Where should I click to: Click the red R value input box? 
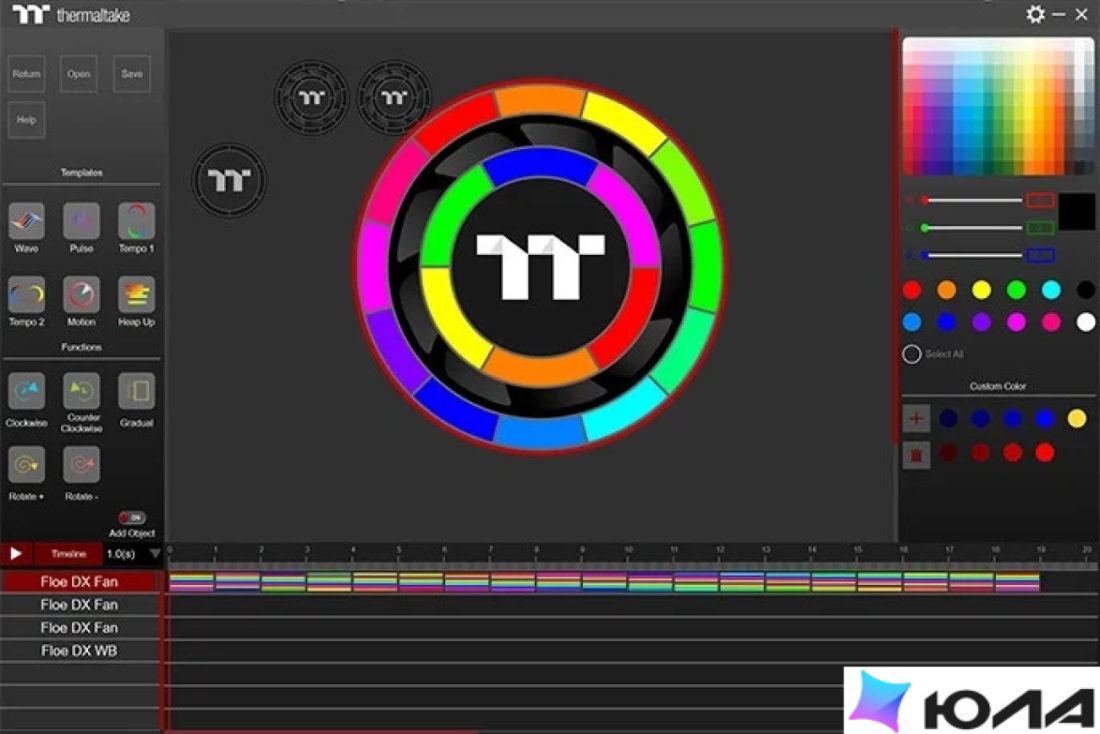click(x=1040, y=201)
